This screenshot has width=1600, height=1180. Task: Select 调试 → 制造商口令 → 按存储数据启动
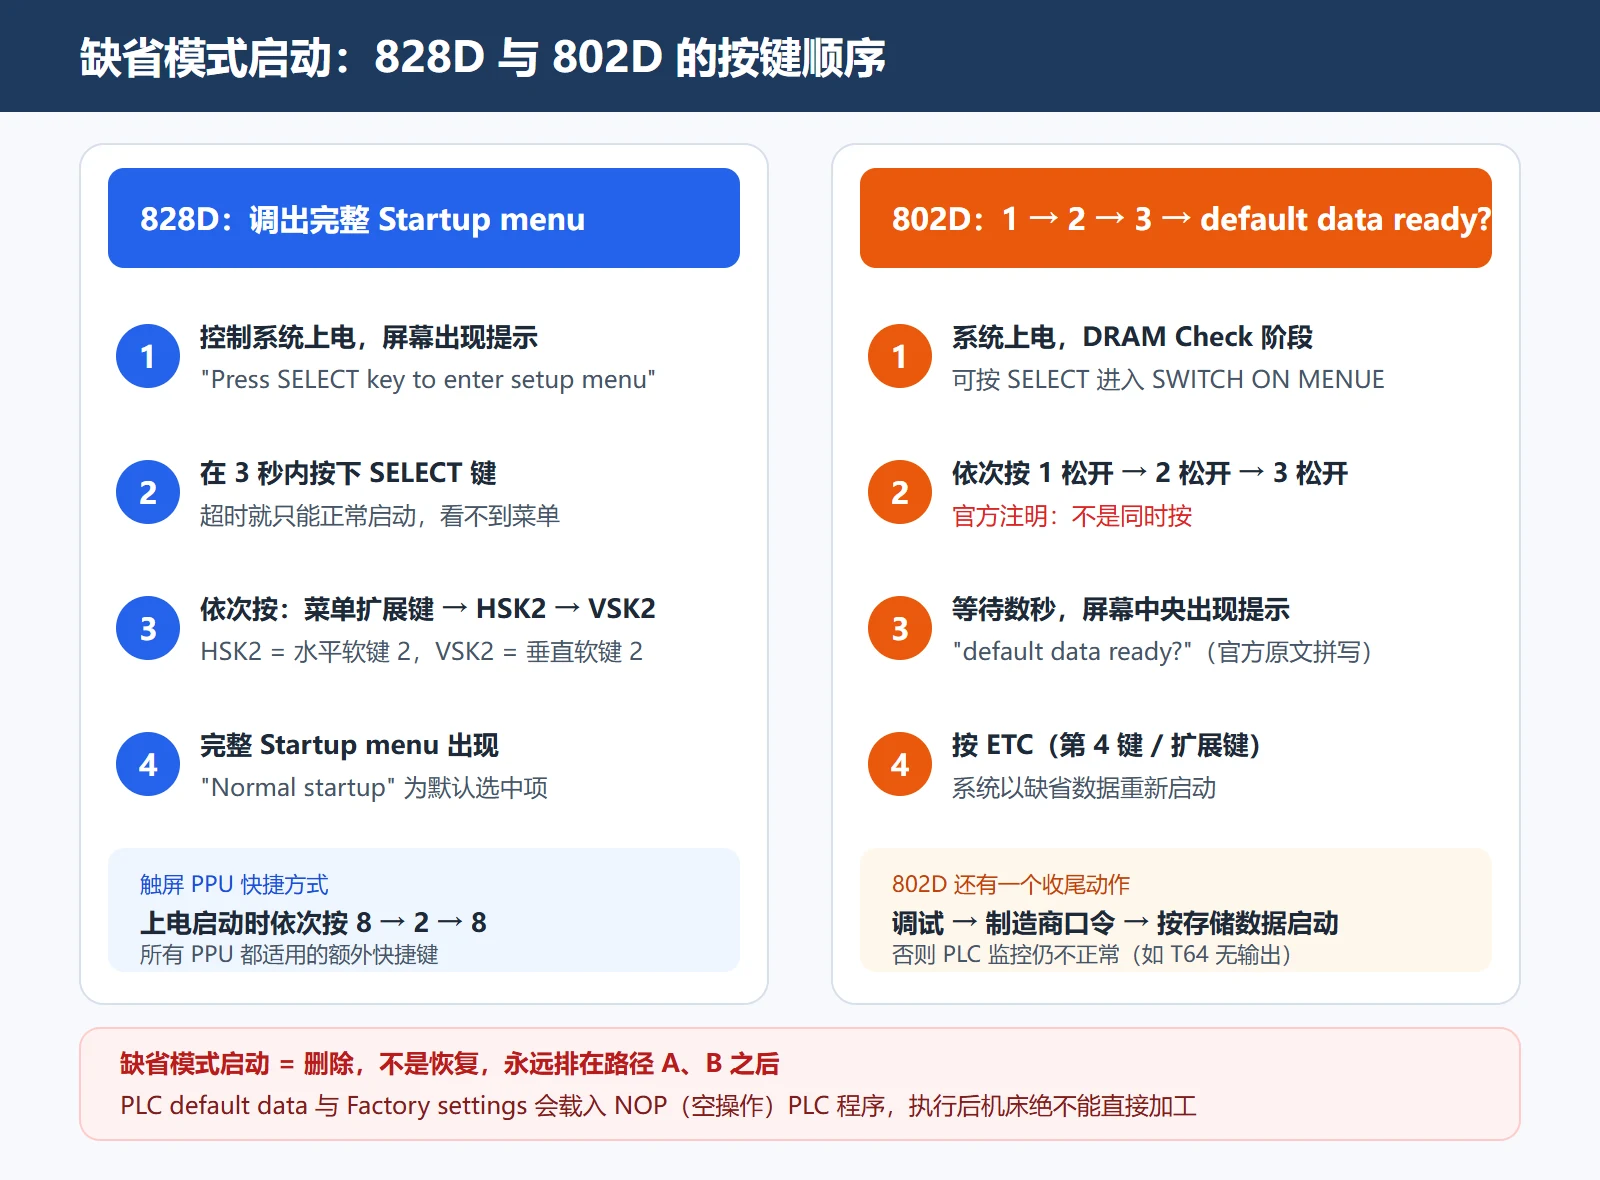(x=1115, y=922)
